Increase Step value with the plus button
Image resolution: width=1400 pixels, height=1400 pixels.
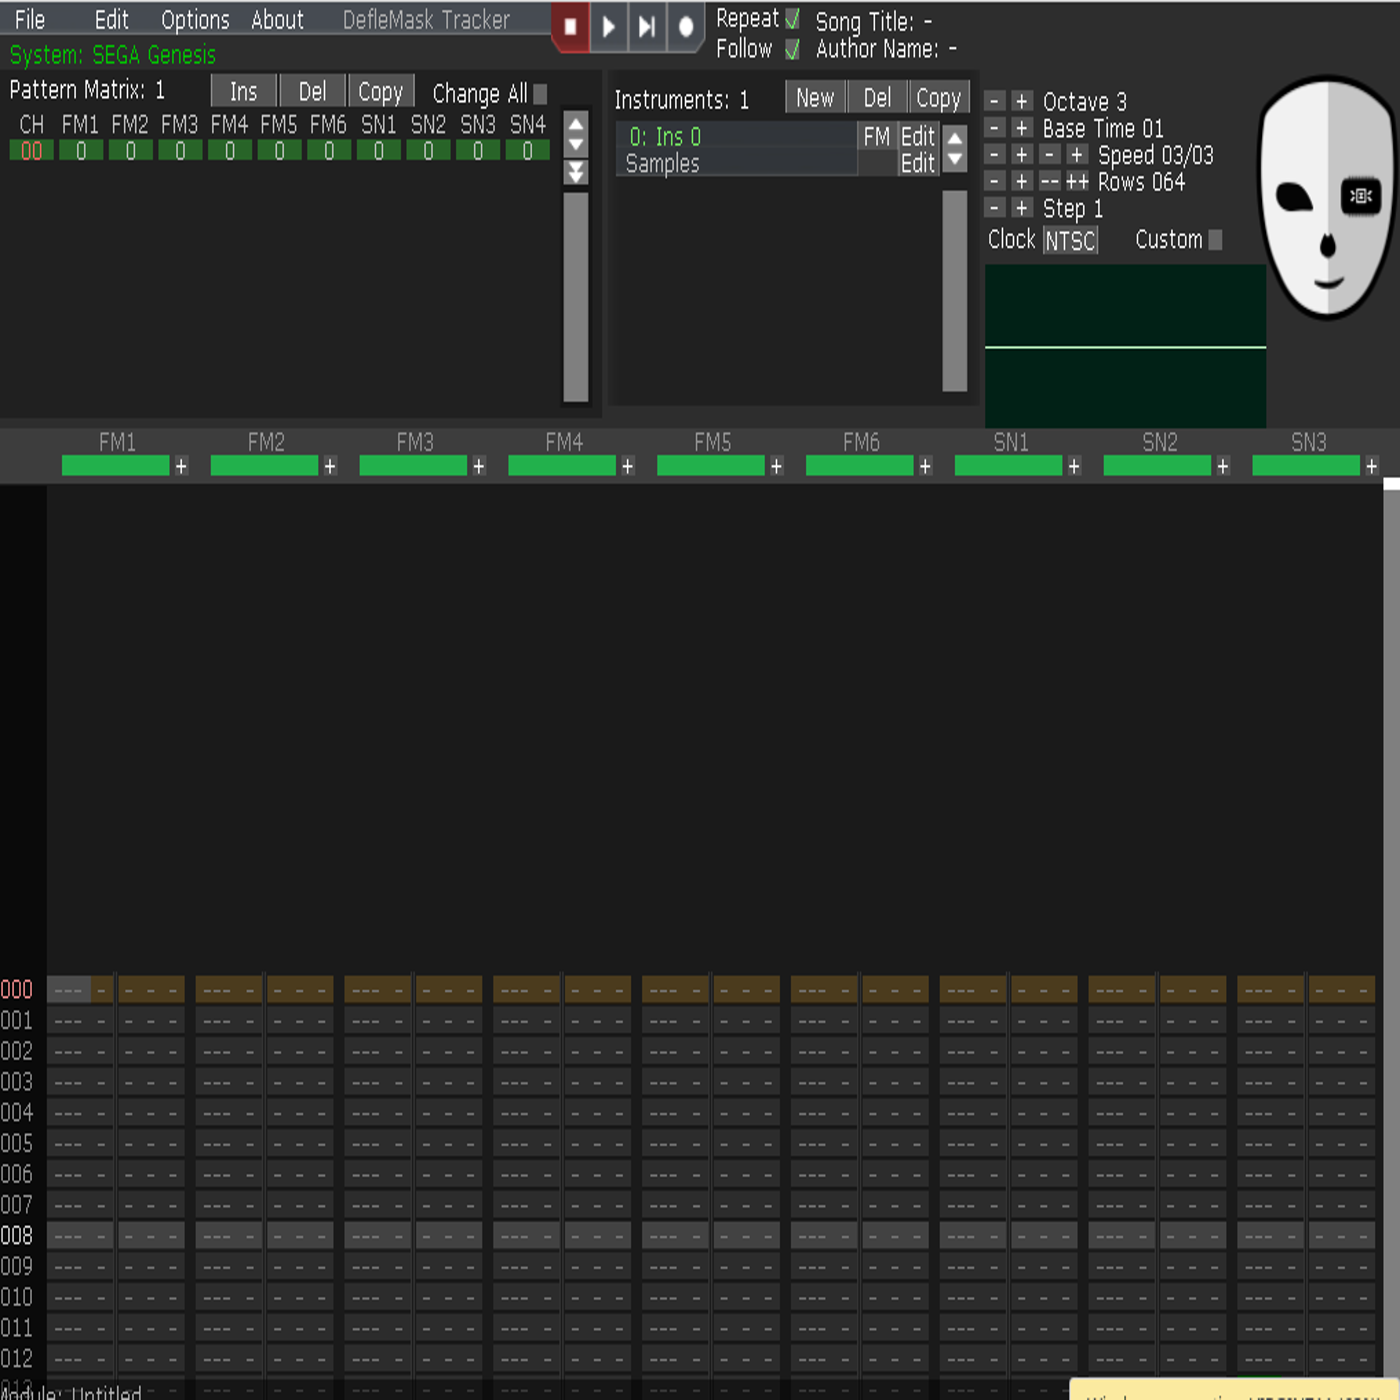click(x=1021, y=208)
